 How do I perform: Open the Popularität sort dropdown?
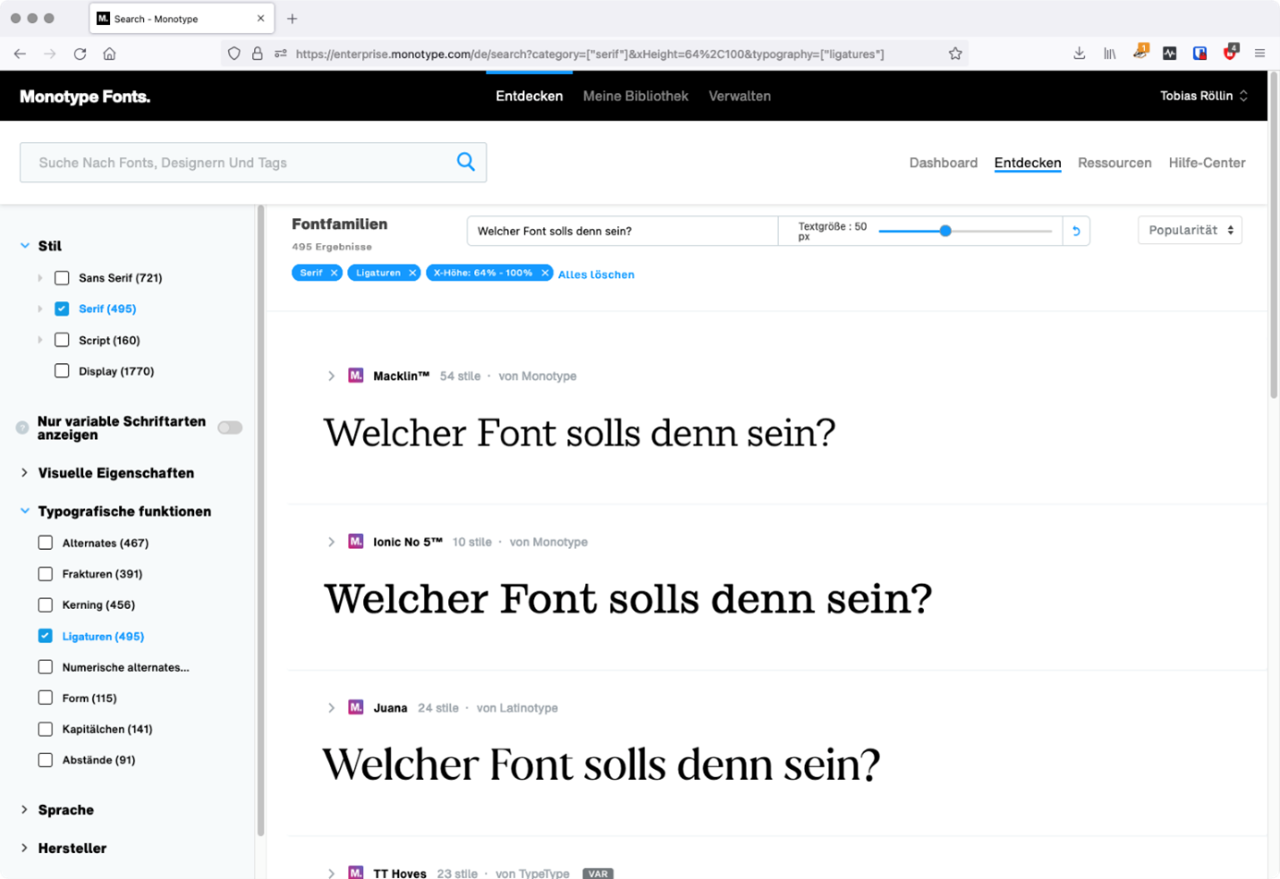(1190, 230)
